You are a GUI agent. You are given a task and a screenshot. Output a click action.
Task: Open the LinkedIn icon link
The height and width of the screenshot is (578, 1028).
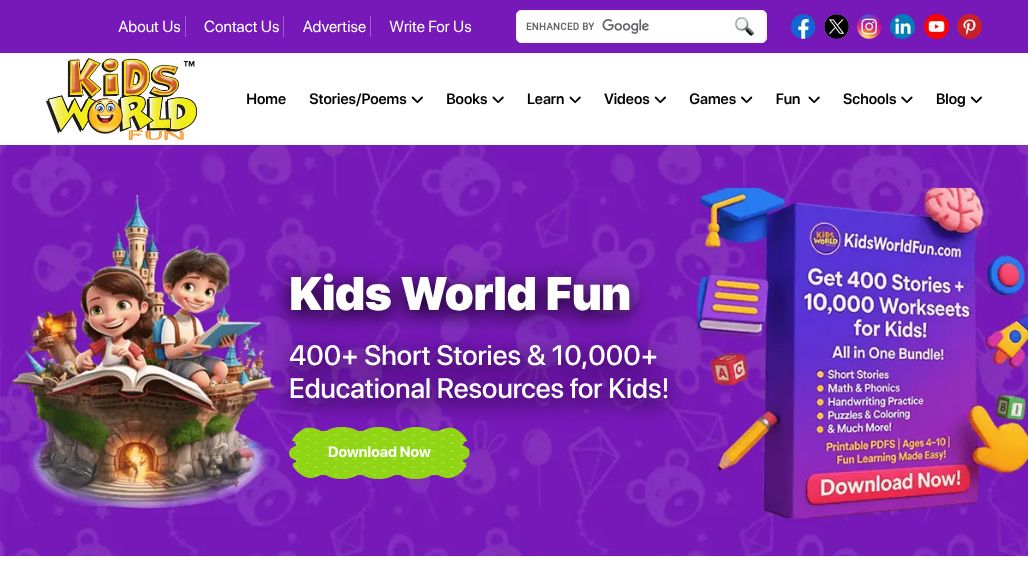(x=902, y=27)
